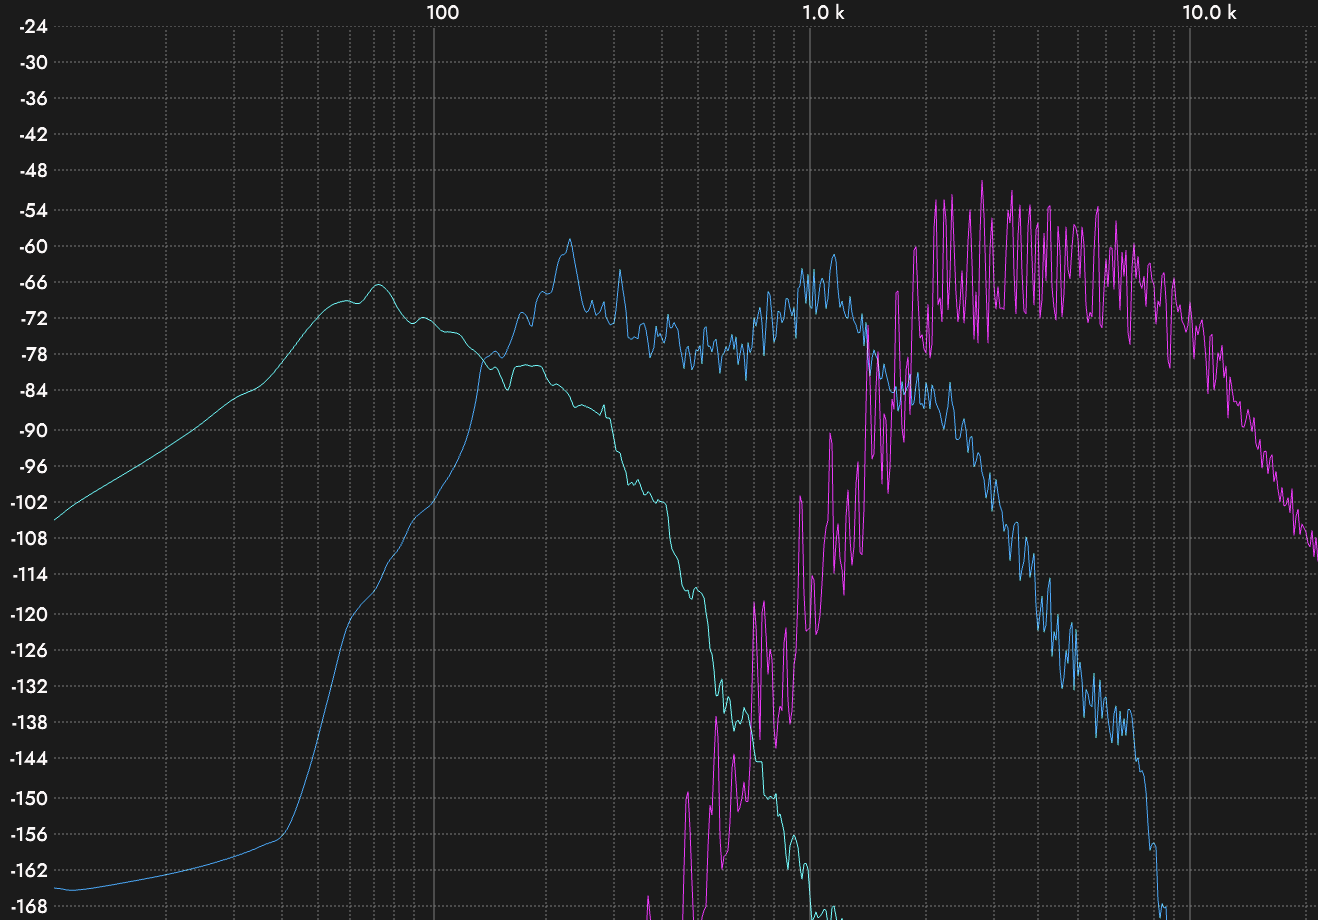Click the -150 dB level label

pyautogui.click(x=30, y=798)
